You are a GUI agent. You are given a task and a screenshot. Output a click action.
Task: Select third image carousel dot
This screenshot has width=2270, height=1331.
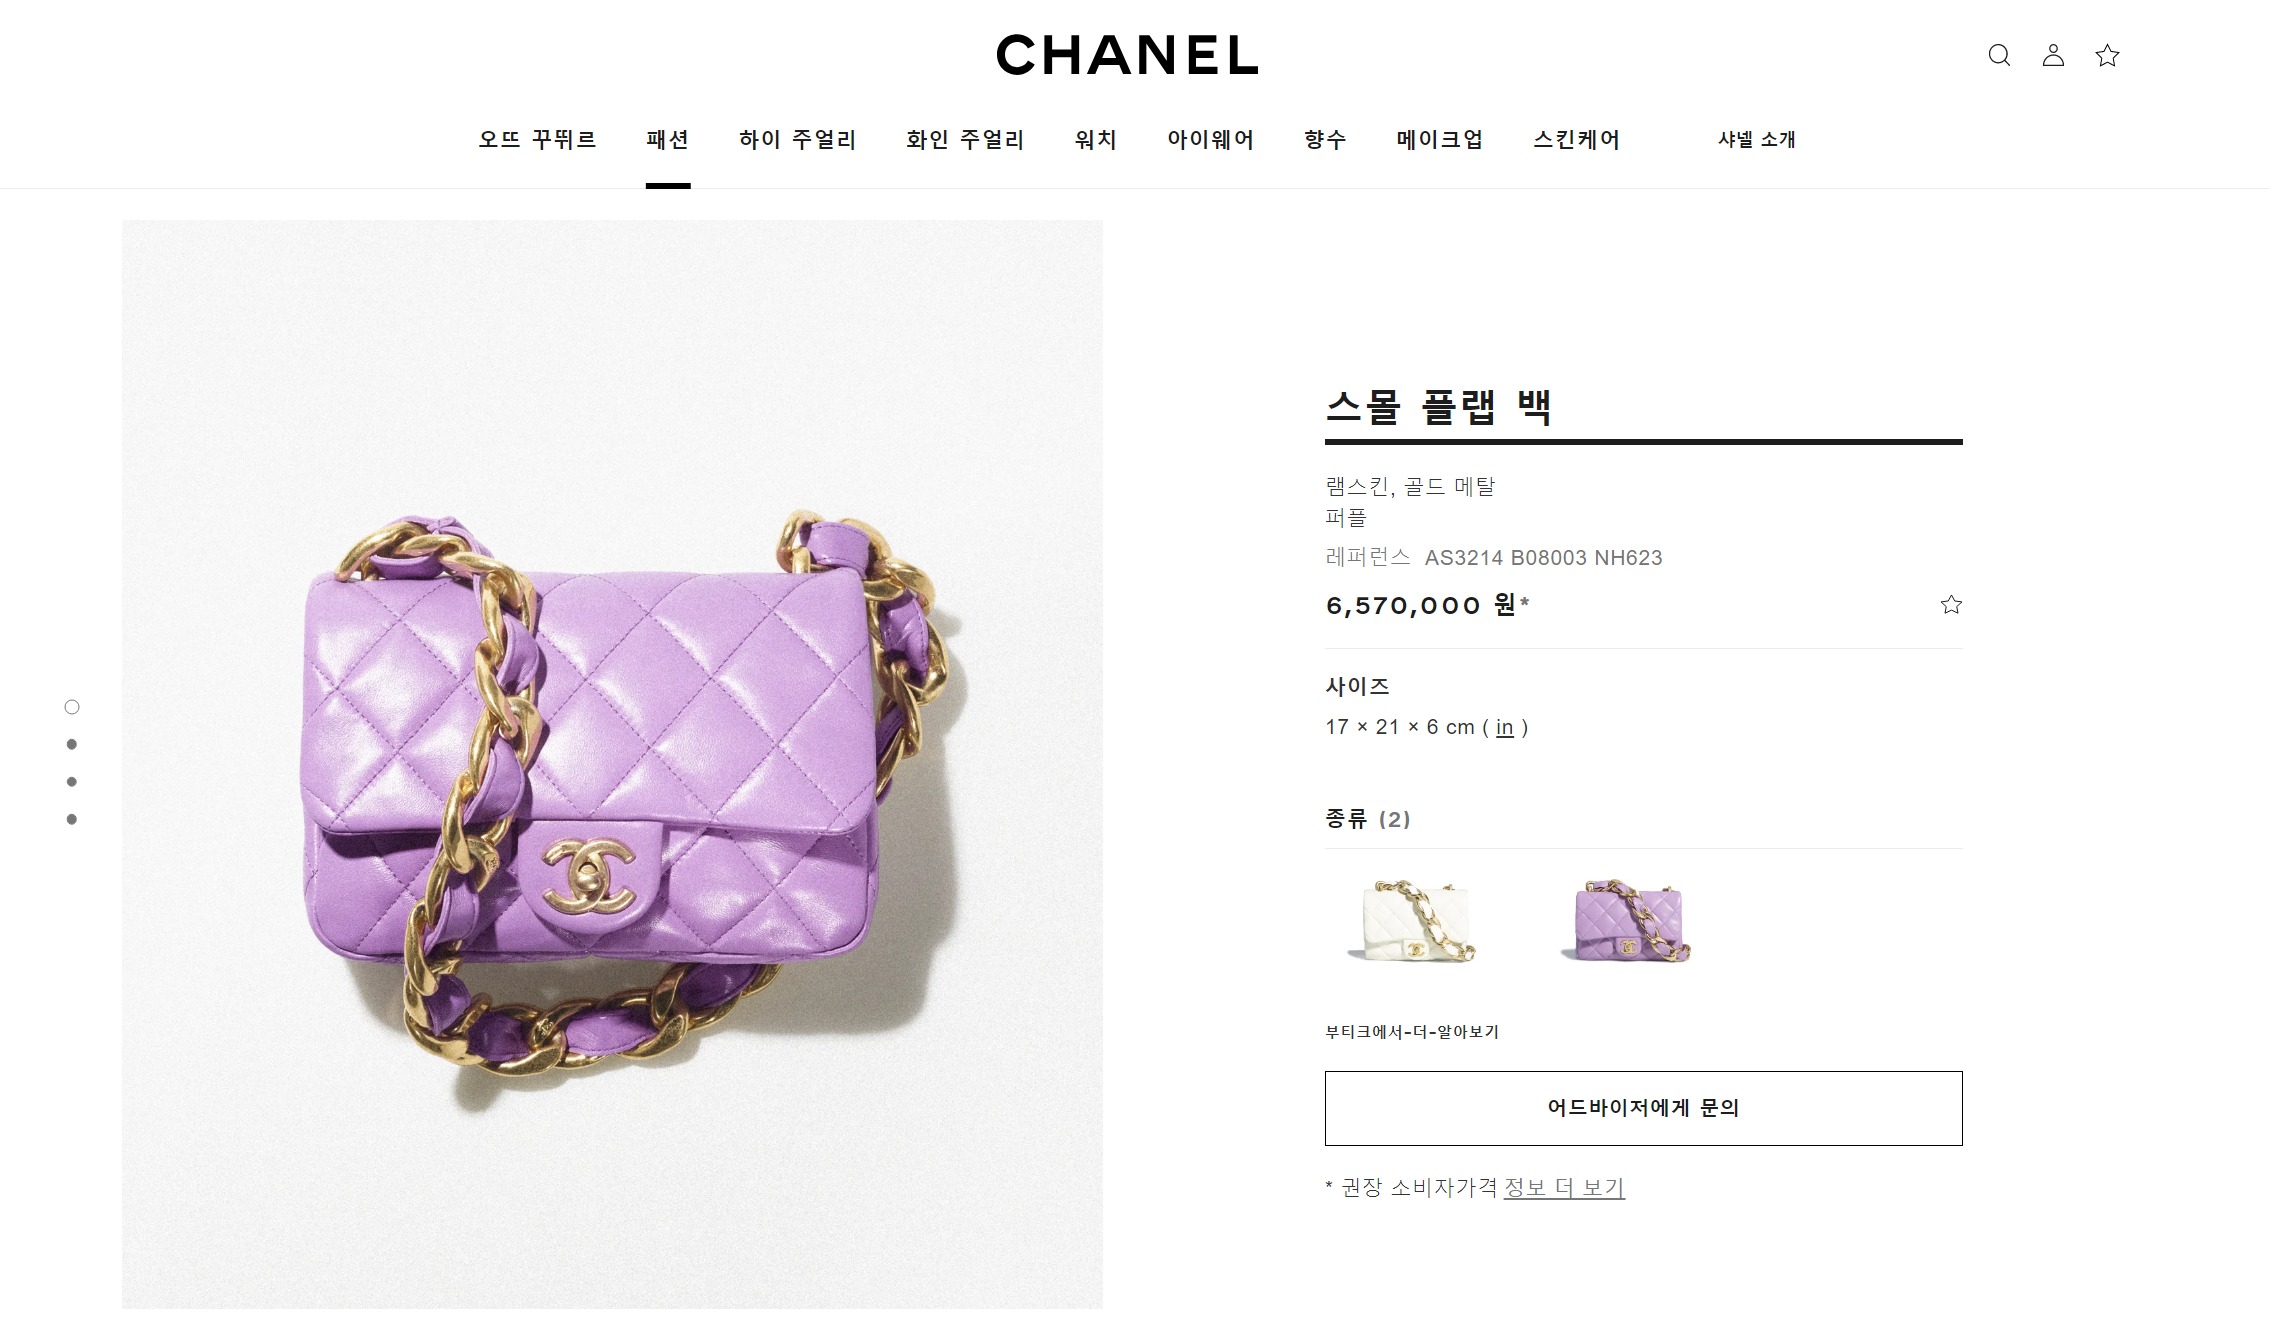pyautogui.click(x=72, y=782)
